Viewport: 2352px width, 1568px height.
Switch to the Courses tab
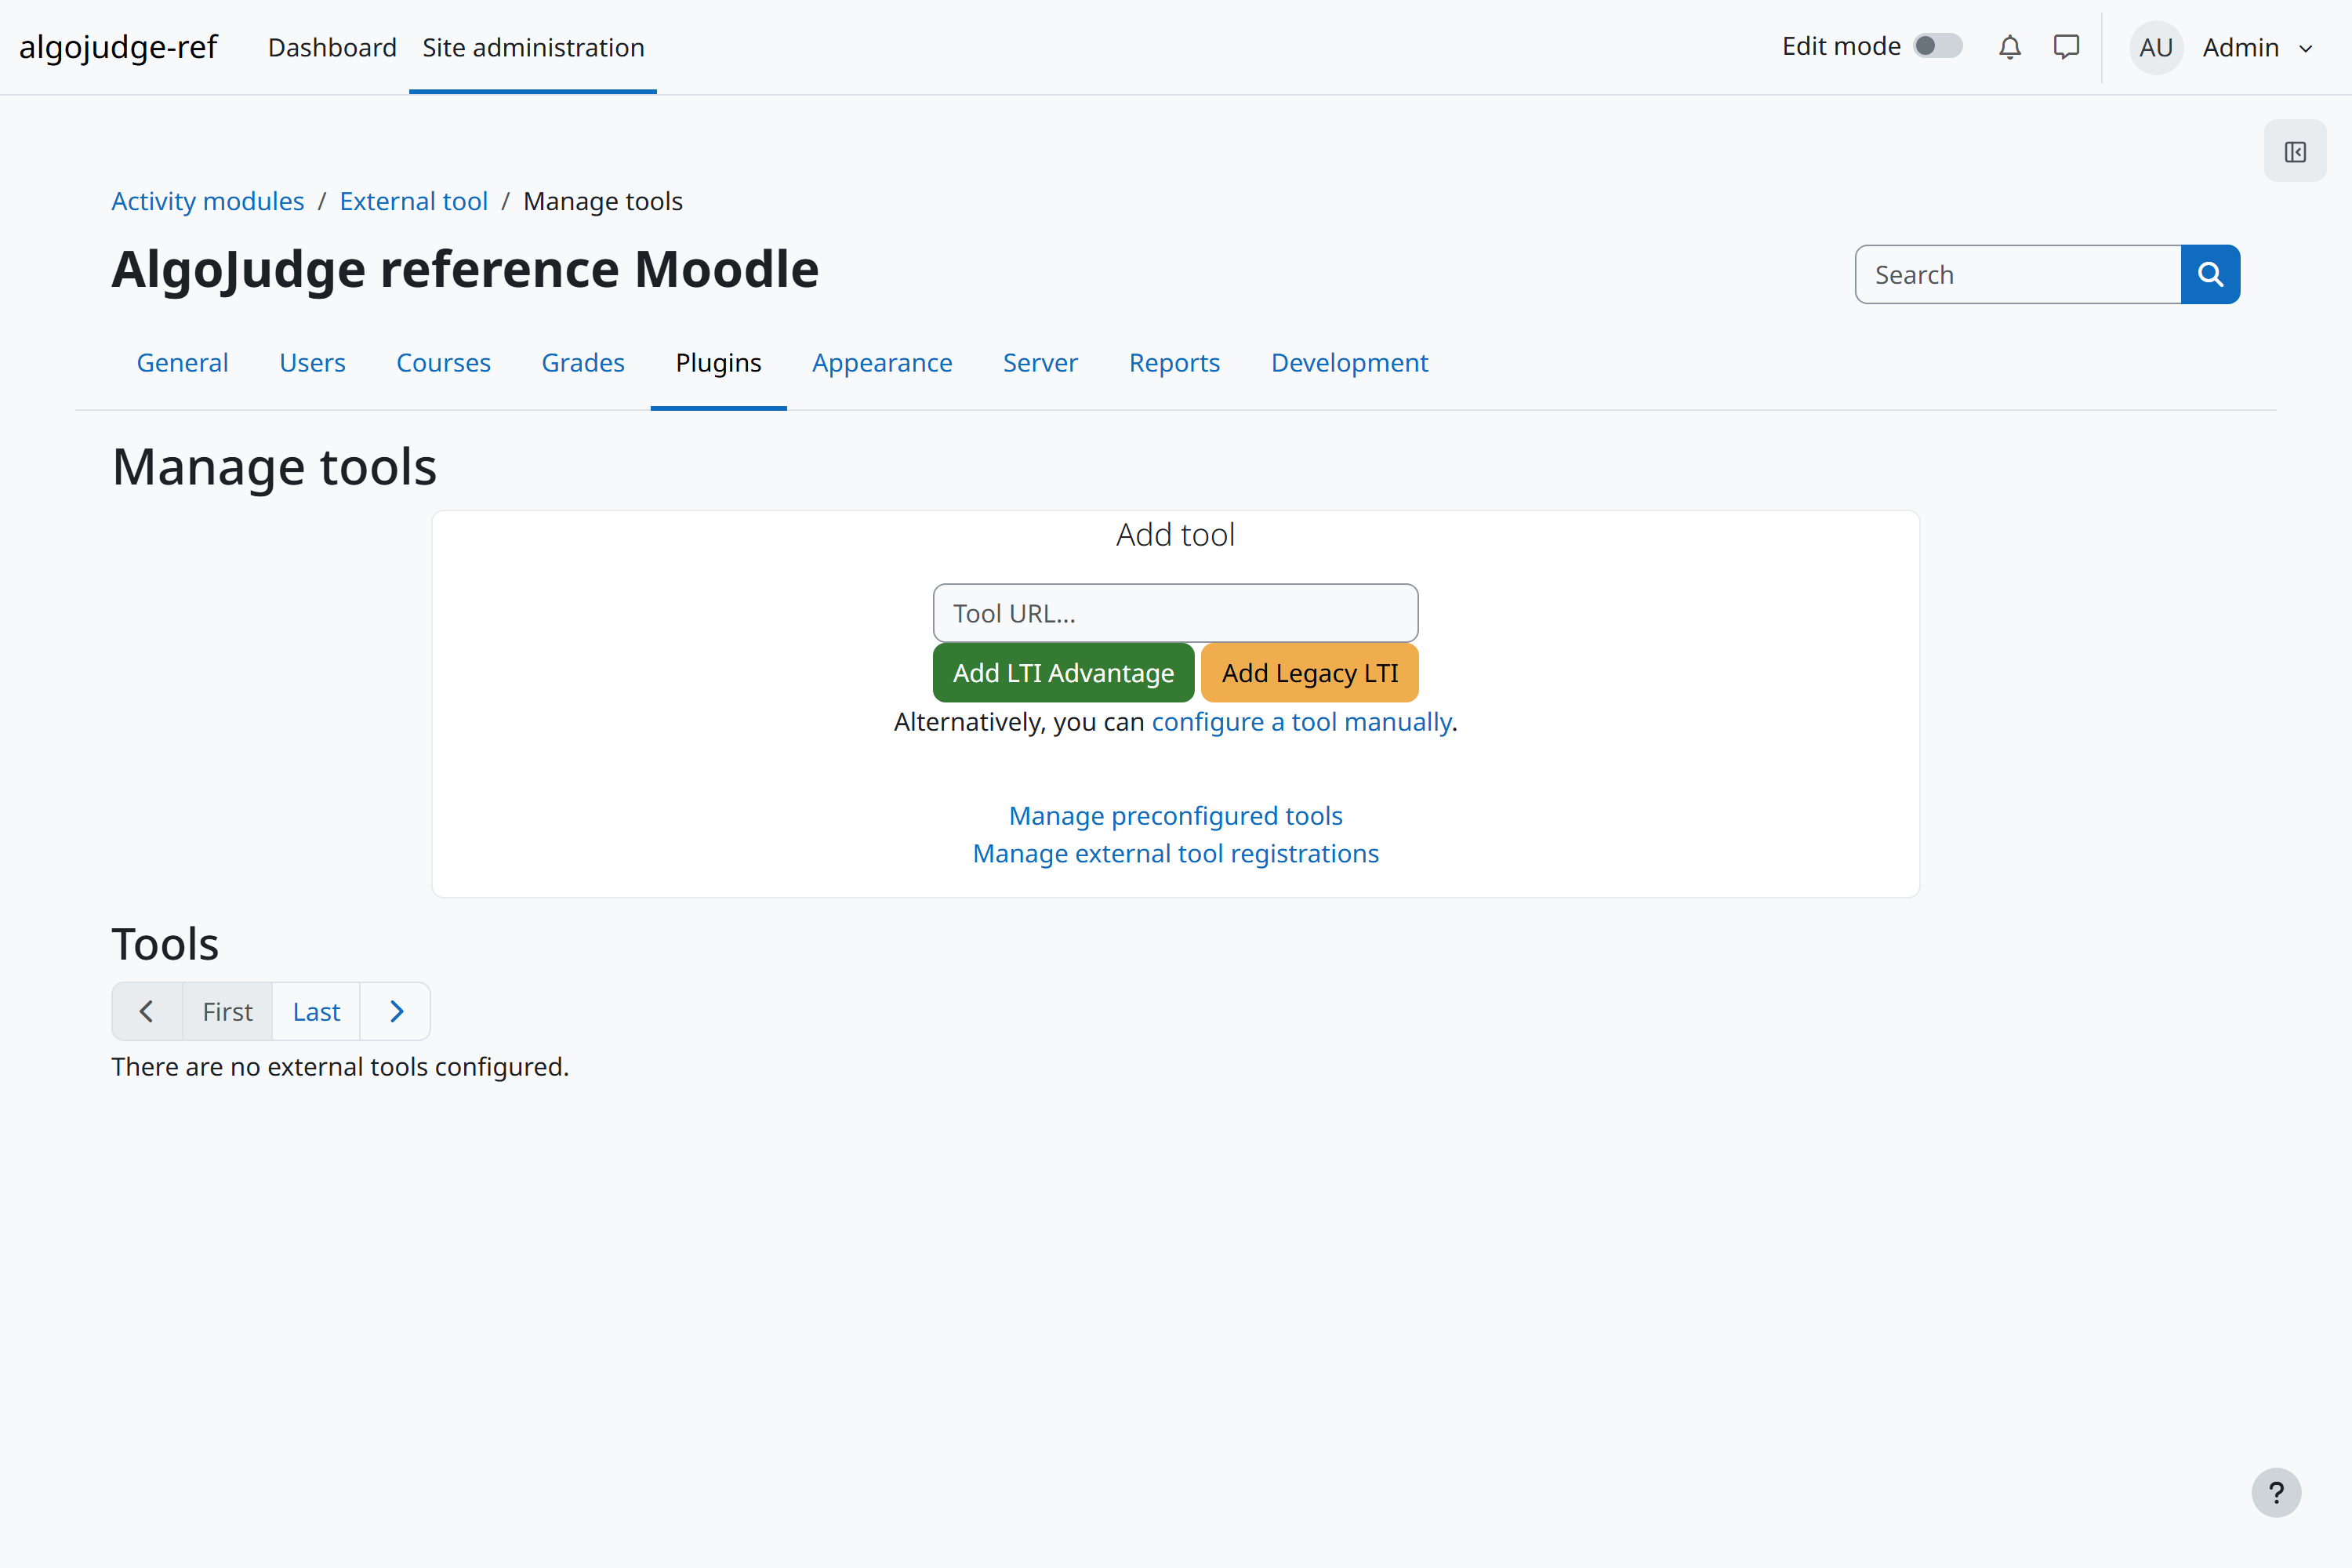coord(444,362)
